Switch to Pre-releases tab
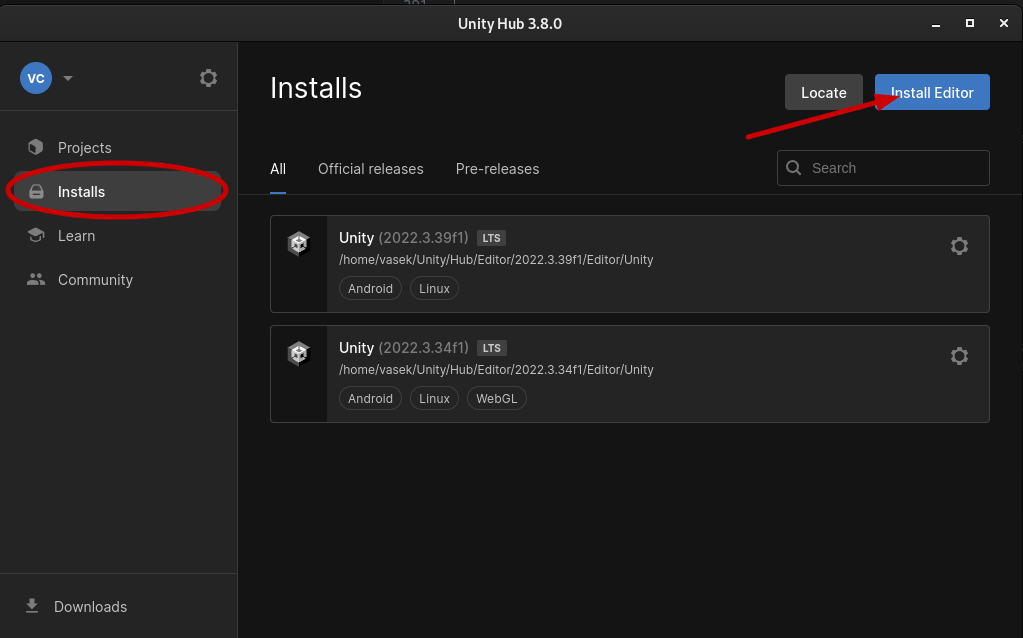Viewport: 1023px width, 638px height. point(497,169)
